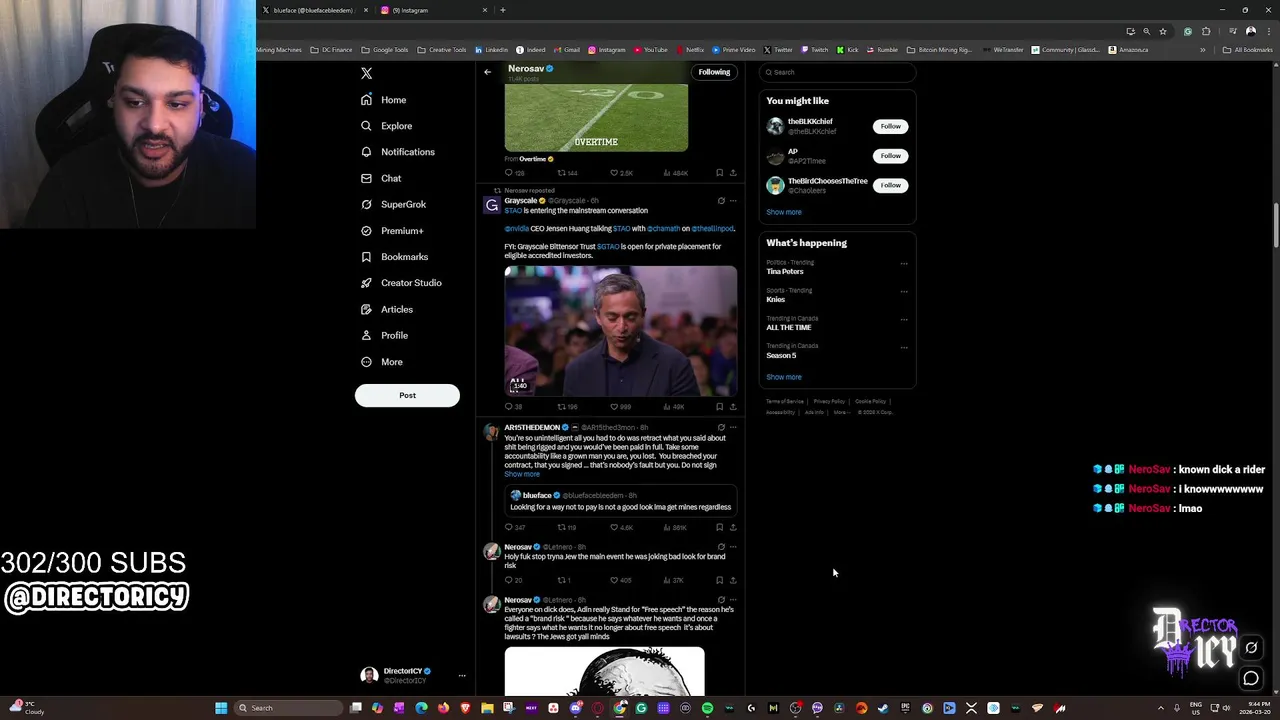Open the Kick bookmark
Image resolution: width=1280 pixels, height=720 pixels.
pyautogui.click(x=847, y=50)
